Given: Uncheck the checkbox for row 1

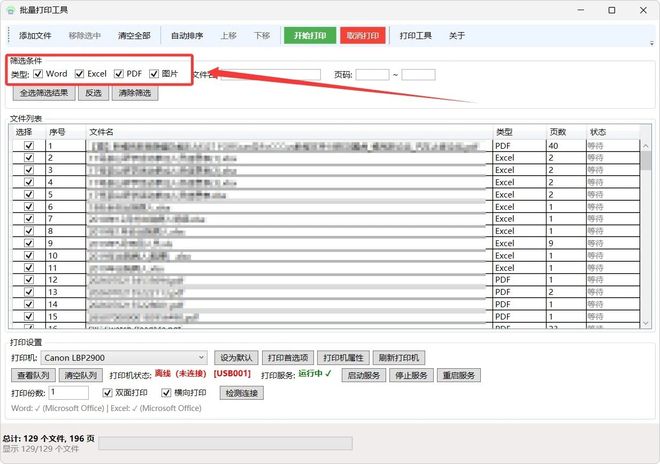Looking at the screenshot, I should (29, 146).
